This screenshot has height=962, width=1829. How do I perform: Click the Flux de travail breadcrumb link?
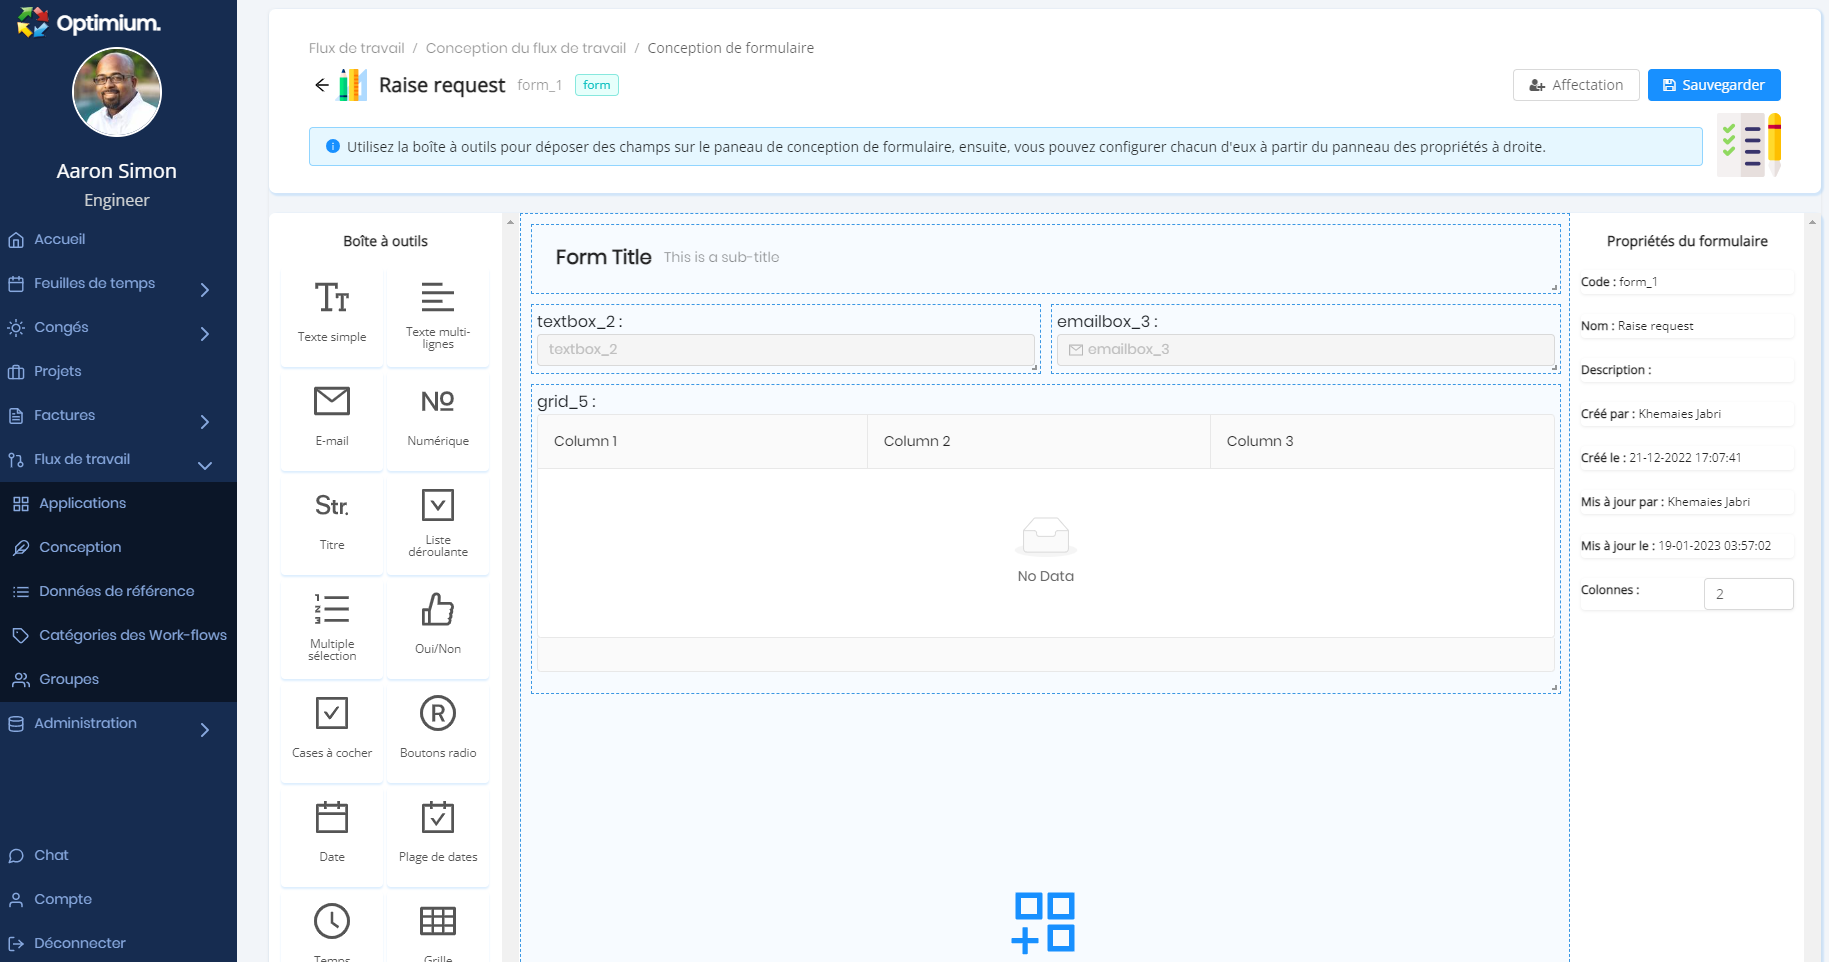pyautogui.click(x=356, y=48)
